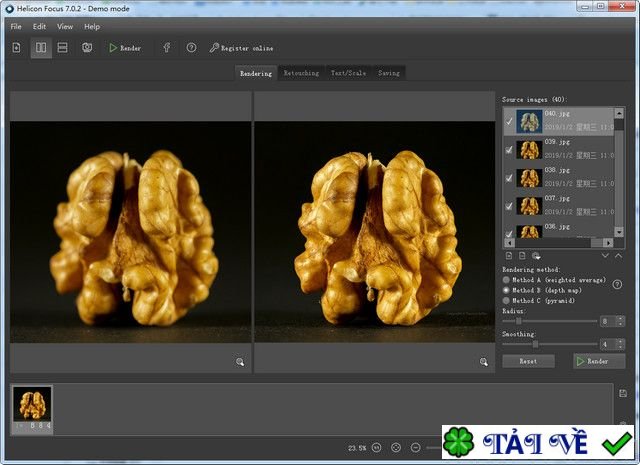Open the camera capture tool in toolbar
This screenshot has width=640, height=465.
click(x=87, y=48)
